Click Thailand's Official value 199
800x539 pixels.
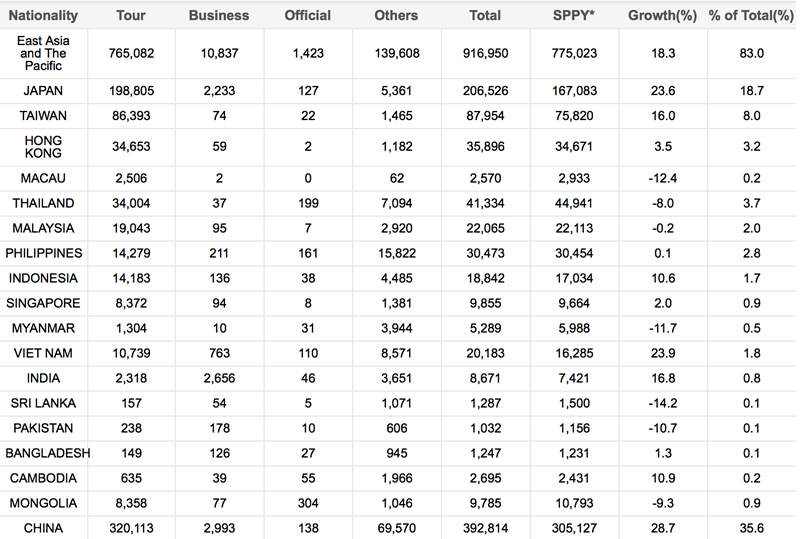pos(308,203)
